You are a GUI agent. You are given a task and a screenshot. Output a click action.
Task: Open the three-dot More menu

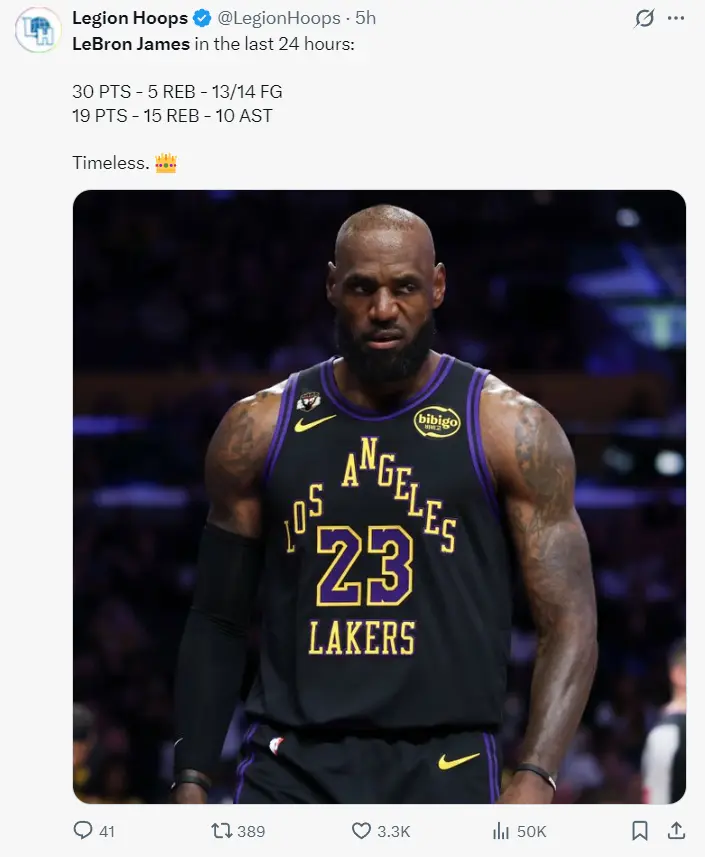677,19
